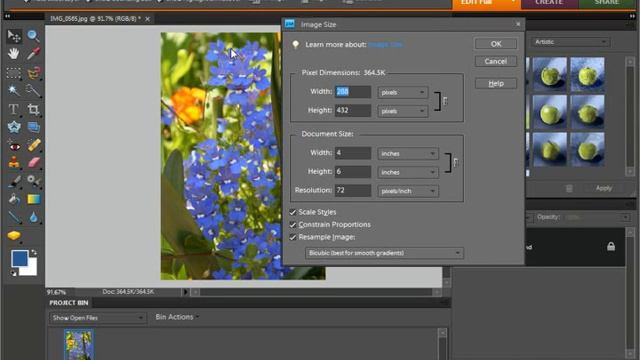Click Cancel in Image Size dialog
Screen dimensions: 640x360
(x=496, y=61)
